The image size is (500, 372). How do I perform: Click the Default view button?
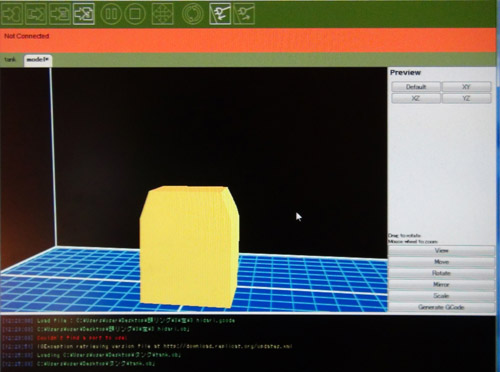[x=416, y=87]
